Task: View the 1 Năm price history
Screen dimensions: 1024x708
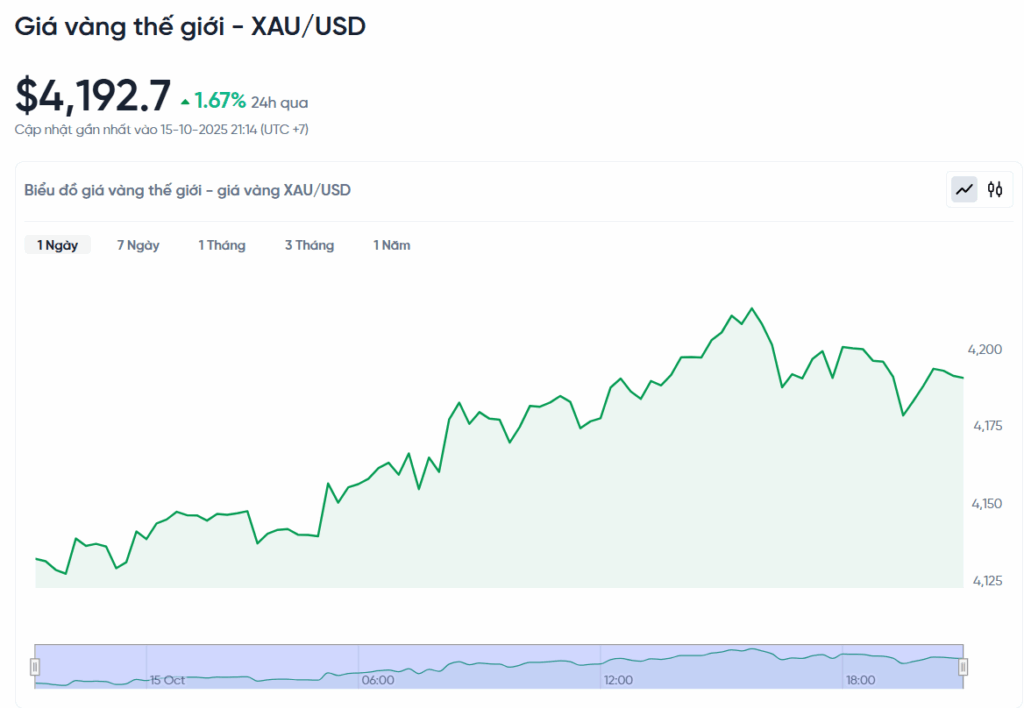Action: click(392, 245)
